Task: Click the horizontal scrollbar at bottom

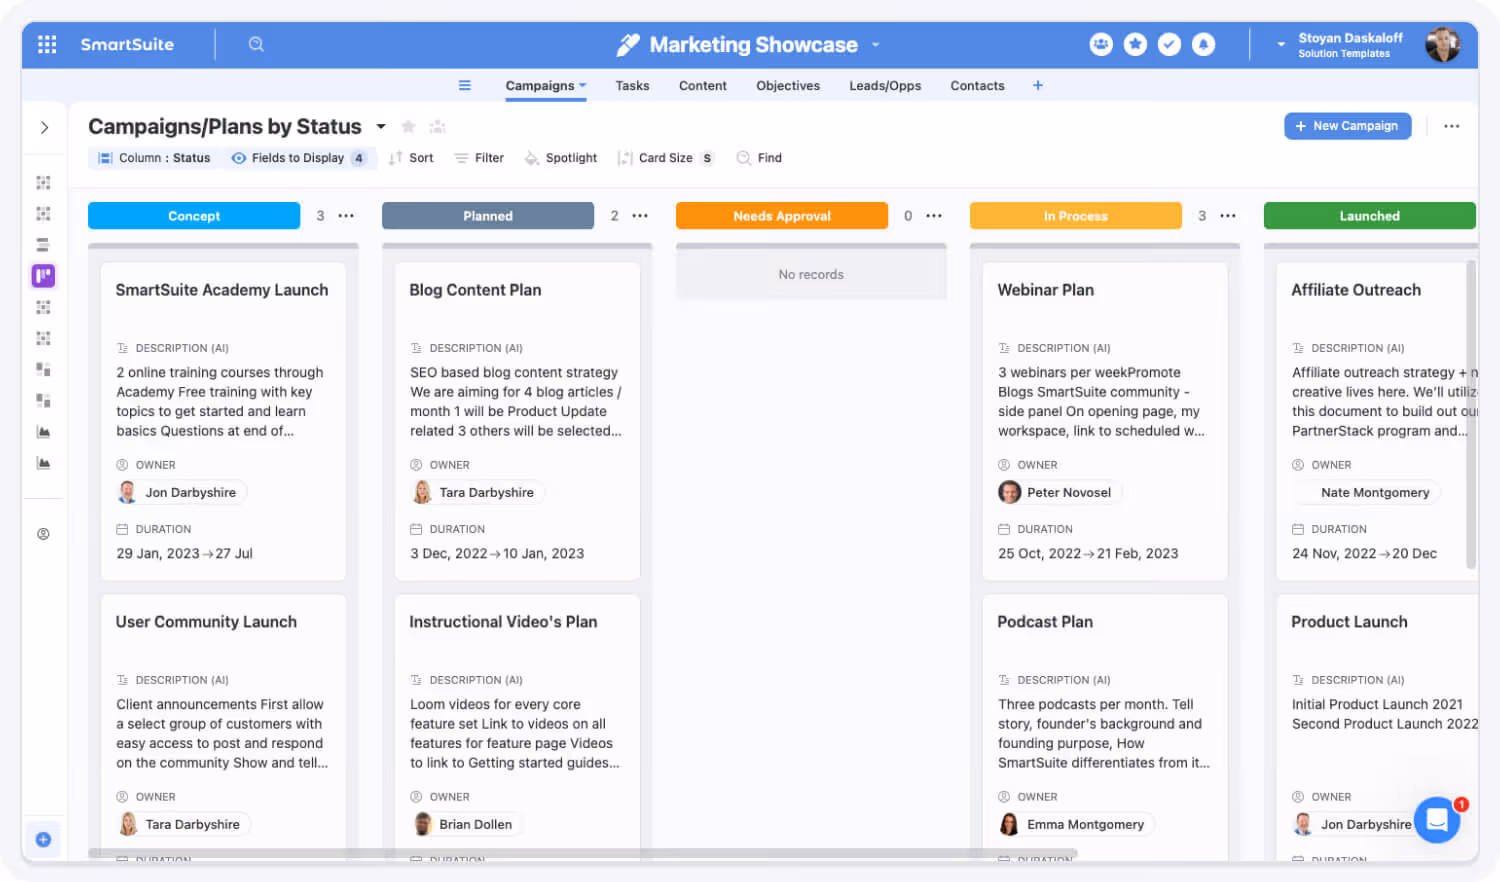Action: click(582, 853)
